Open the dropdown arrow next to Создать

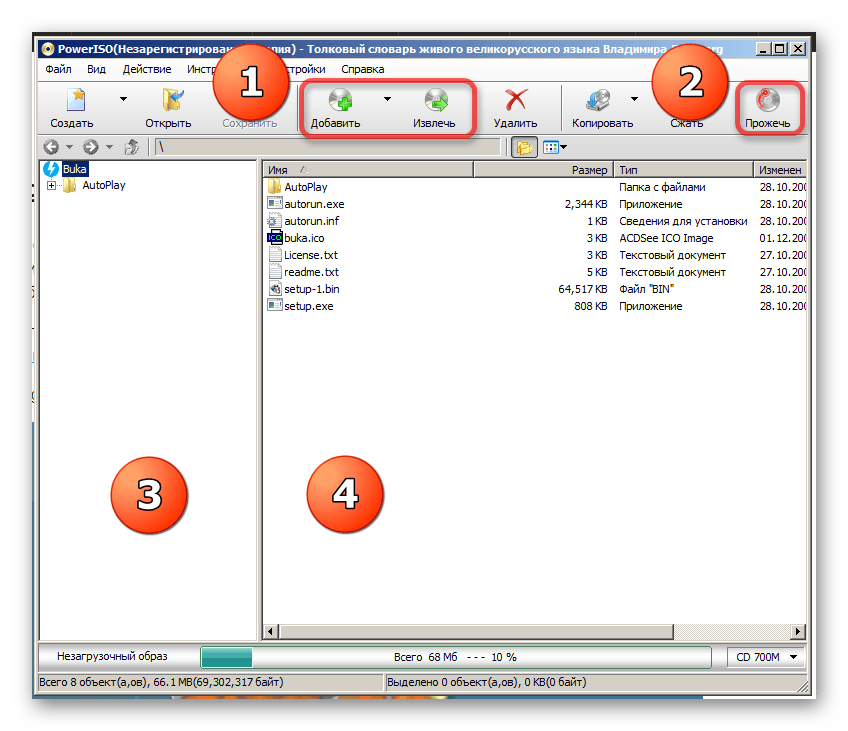pos(123,99)
